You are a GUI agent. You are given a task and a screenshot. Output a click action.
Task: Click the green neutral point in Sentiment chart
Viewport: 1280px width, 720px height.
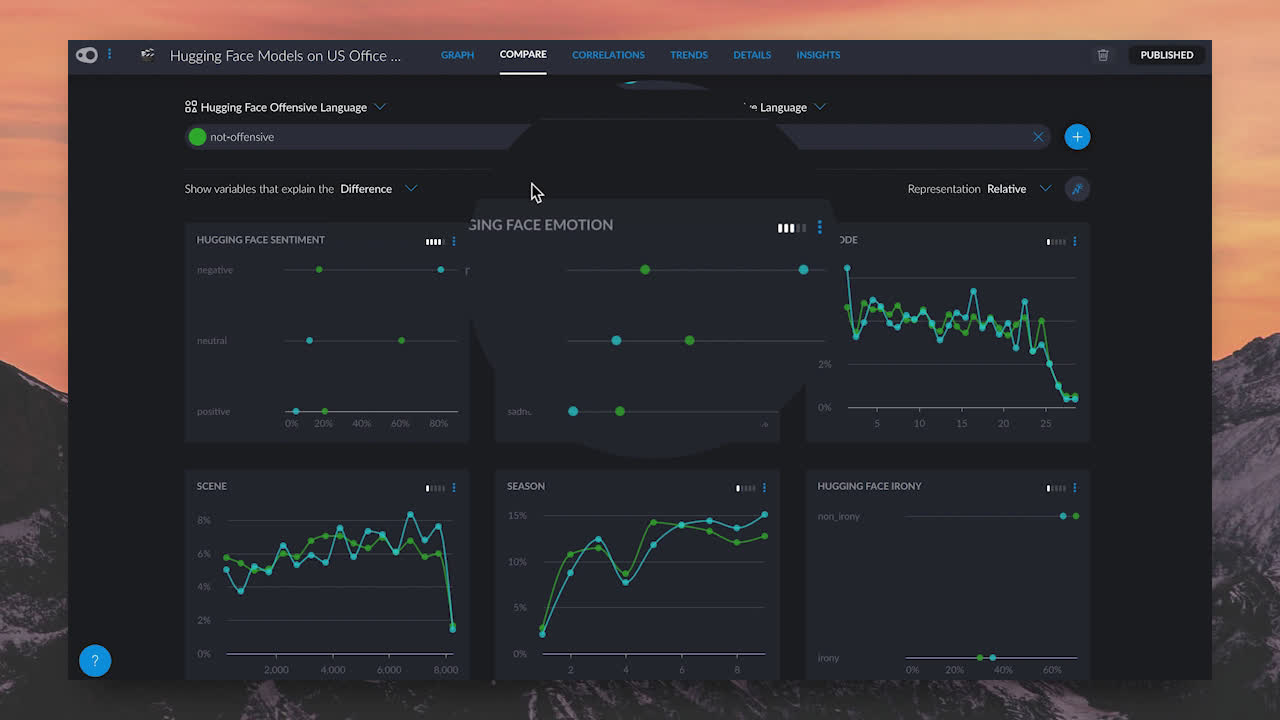pos(402,341)
